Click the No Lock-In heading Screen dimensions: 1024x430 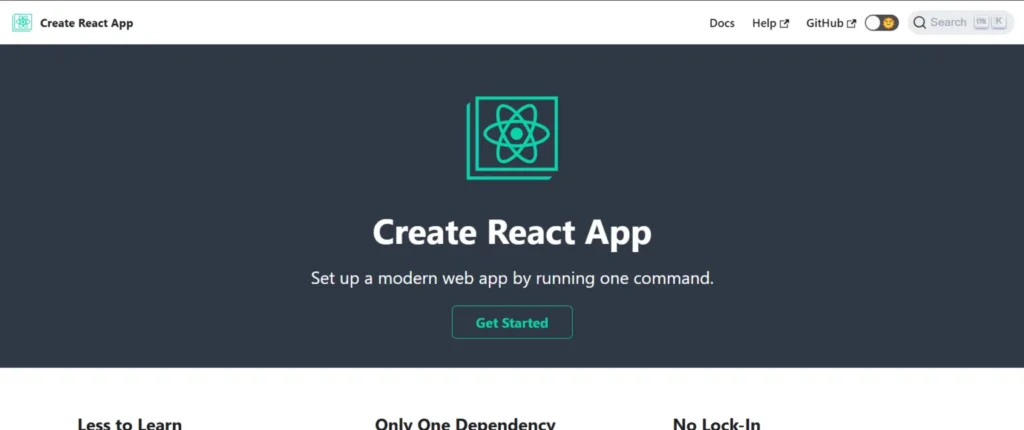716,423
